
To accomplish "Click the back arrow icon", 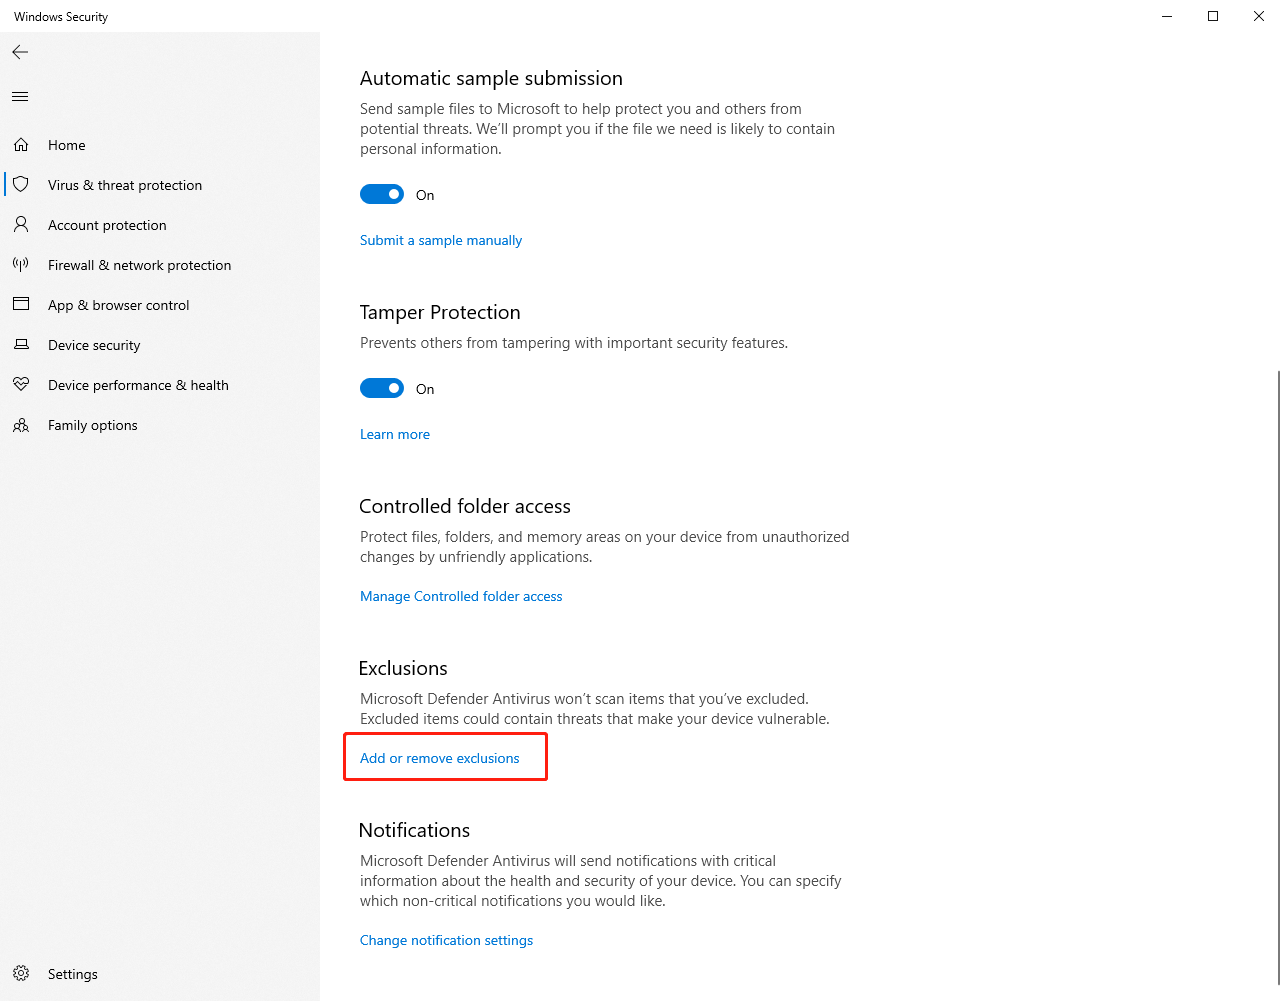I will 20,52.
